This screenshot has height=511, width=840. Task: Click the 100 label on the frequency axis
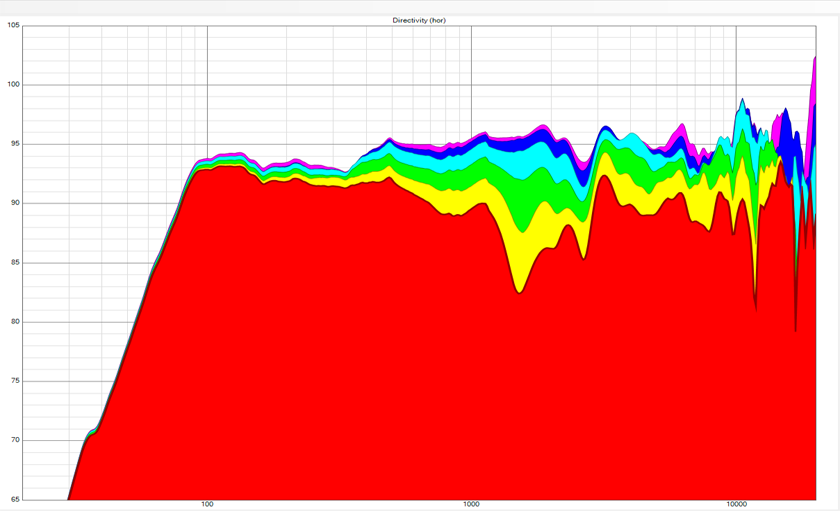tap(207, 505)
